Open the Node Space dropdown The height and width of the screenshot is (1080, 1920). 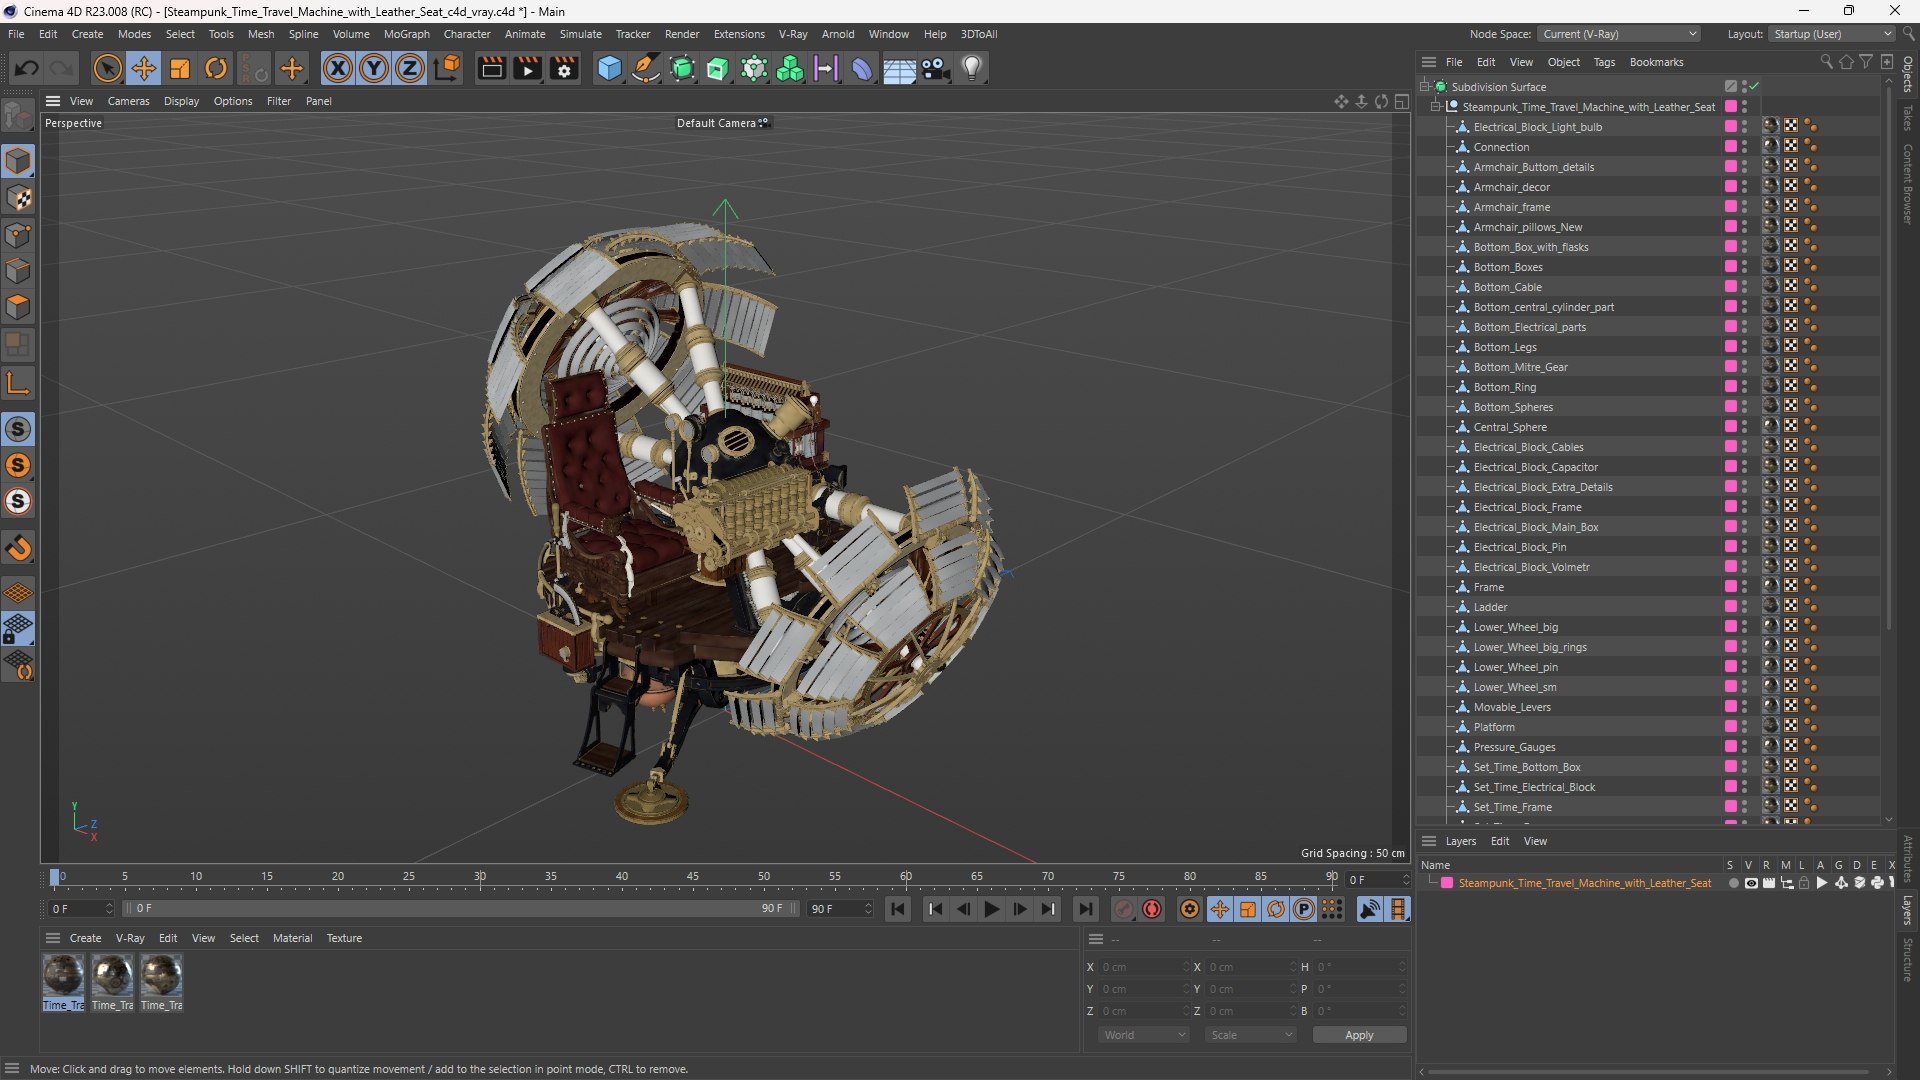click(x=1619, y=34)
